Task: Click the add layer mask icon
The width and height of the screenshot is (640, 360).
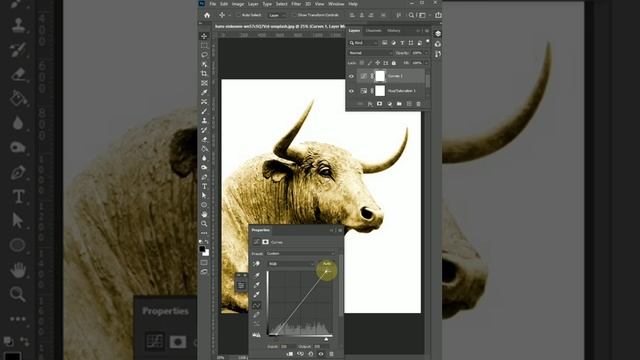Action: [x=380, y=104]
